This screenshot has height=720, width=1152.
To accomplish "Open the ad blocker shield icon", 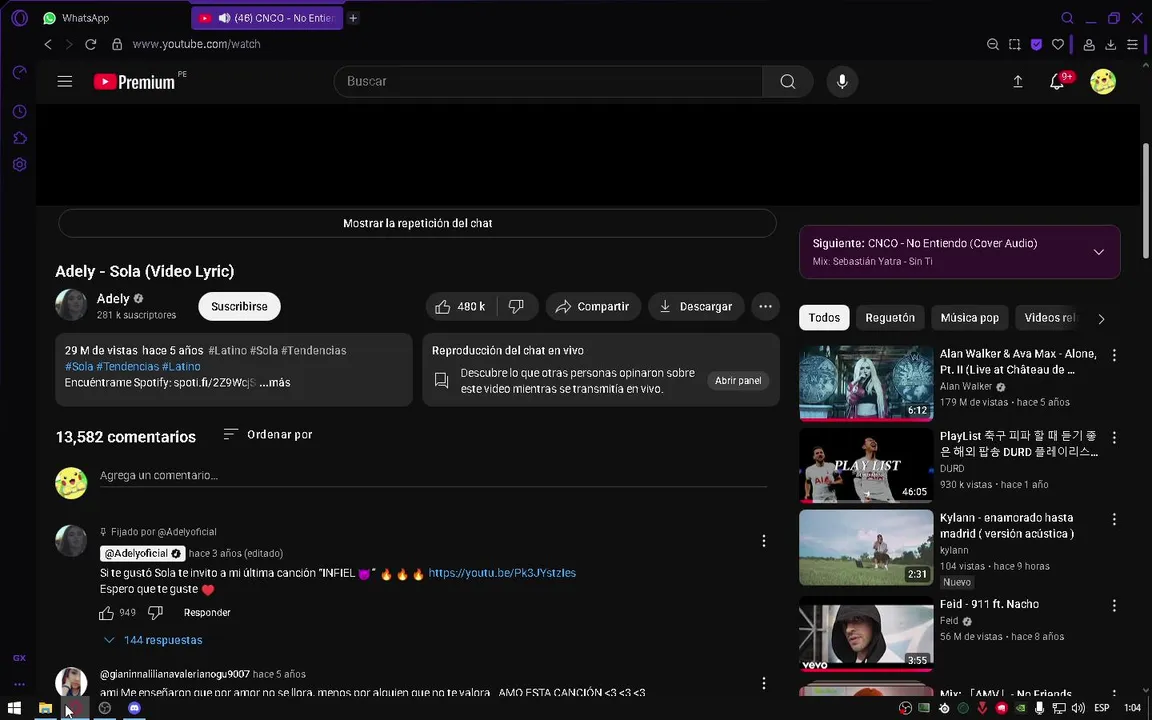I will (1036, 44).
